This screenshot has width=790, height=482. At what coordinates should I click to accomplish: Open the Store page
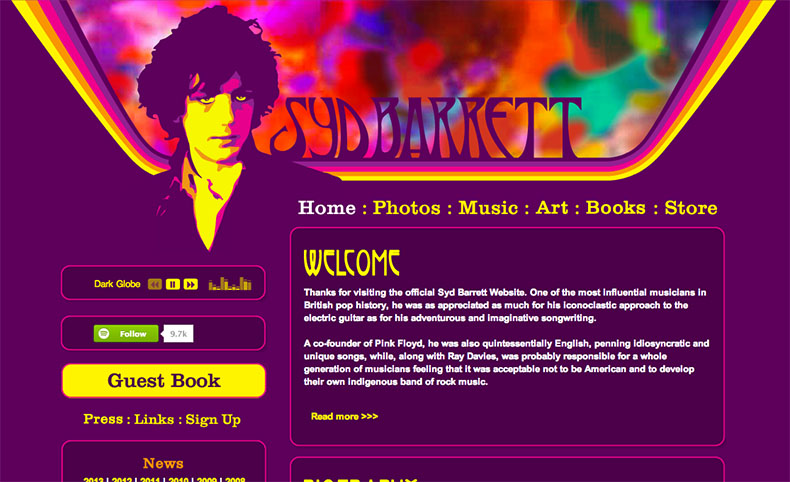(691, 208)
